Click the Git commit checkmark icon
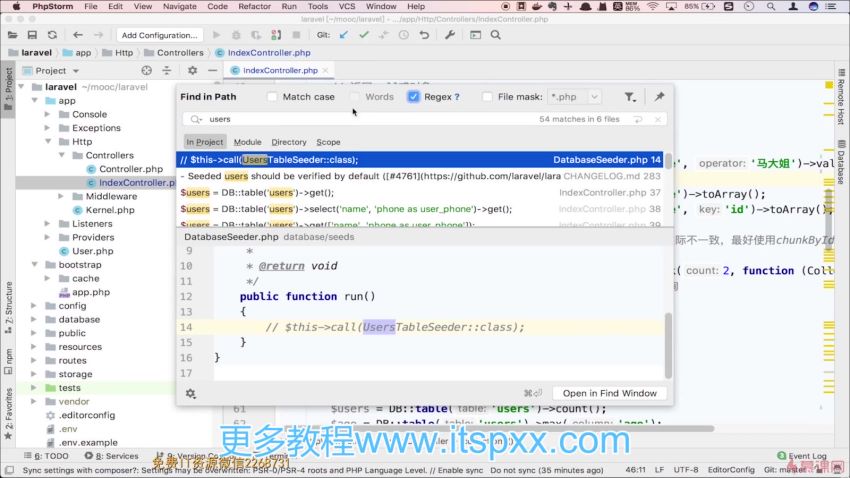 [x=364, y=35]
